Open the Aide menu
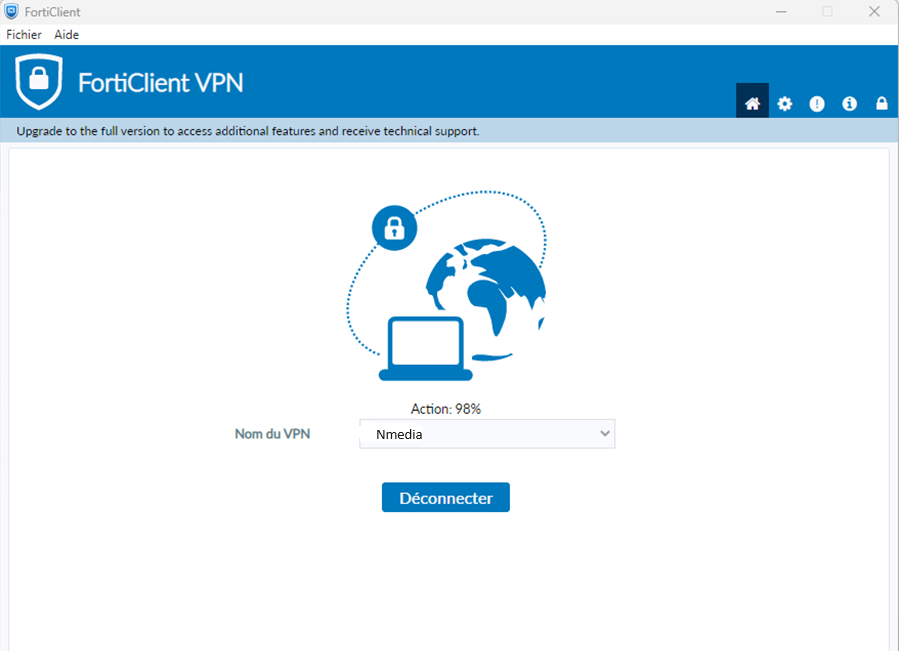The image size is (902, 651). [66, 34]
